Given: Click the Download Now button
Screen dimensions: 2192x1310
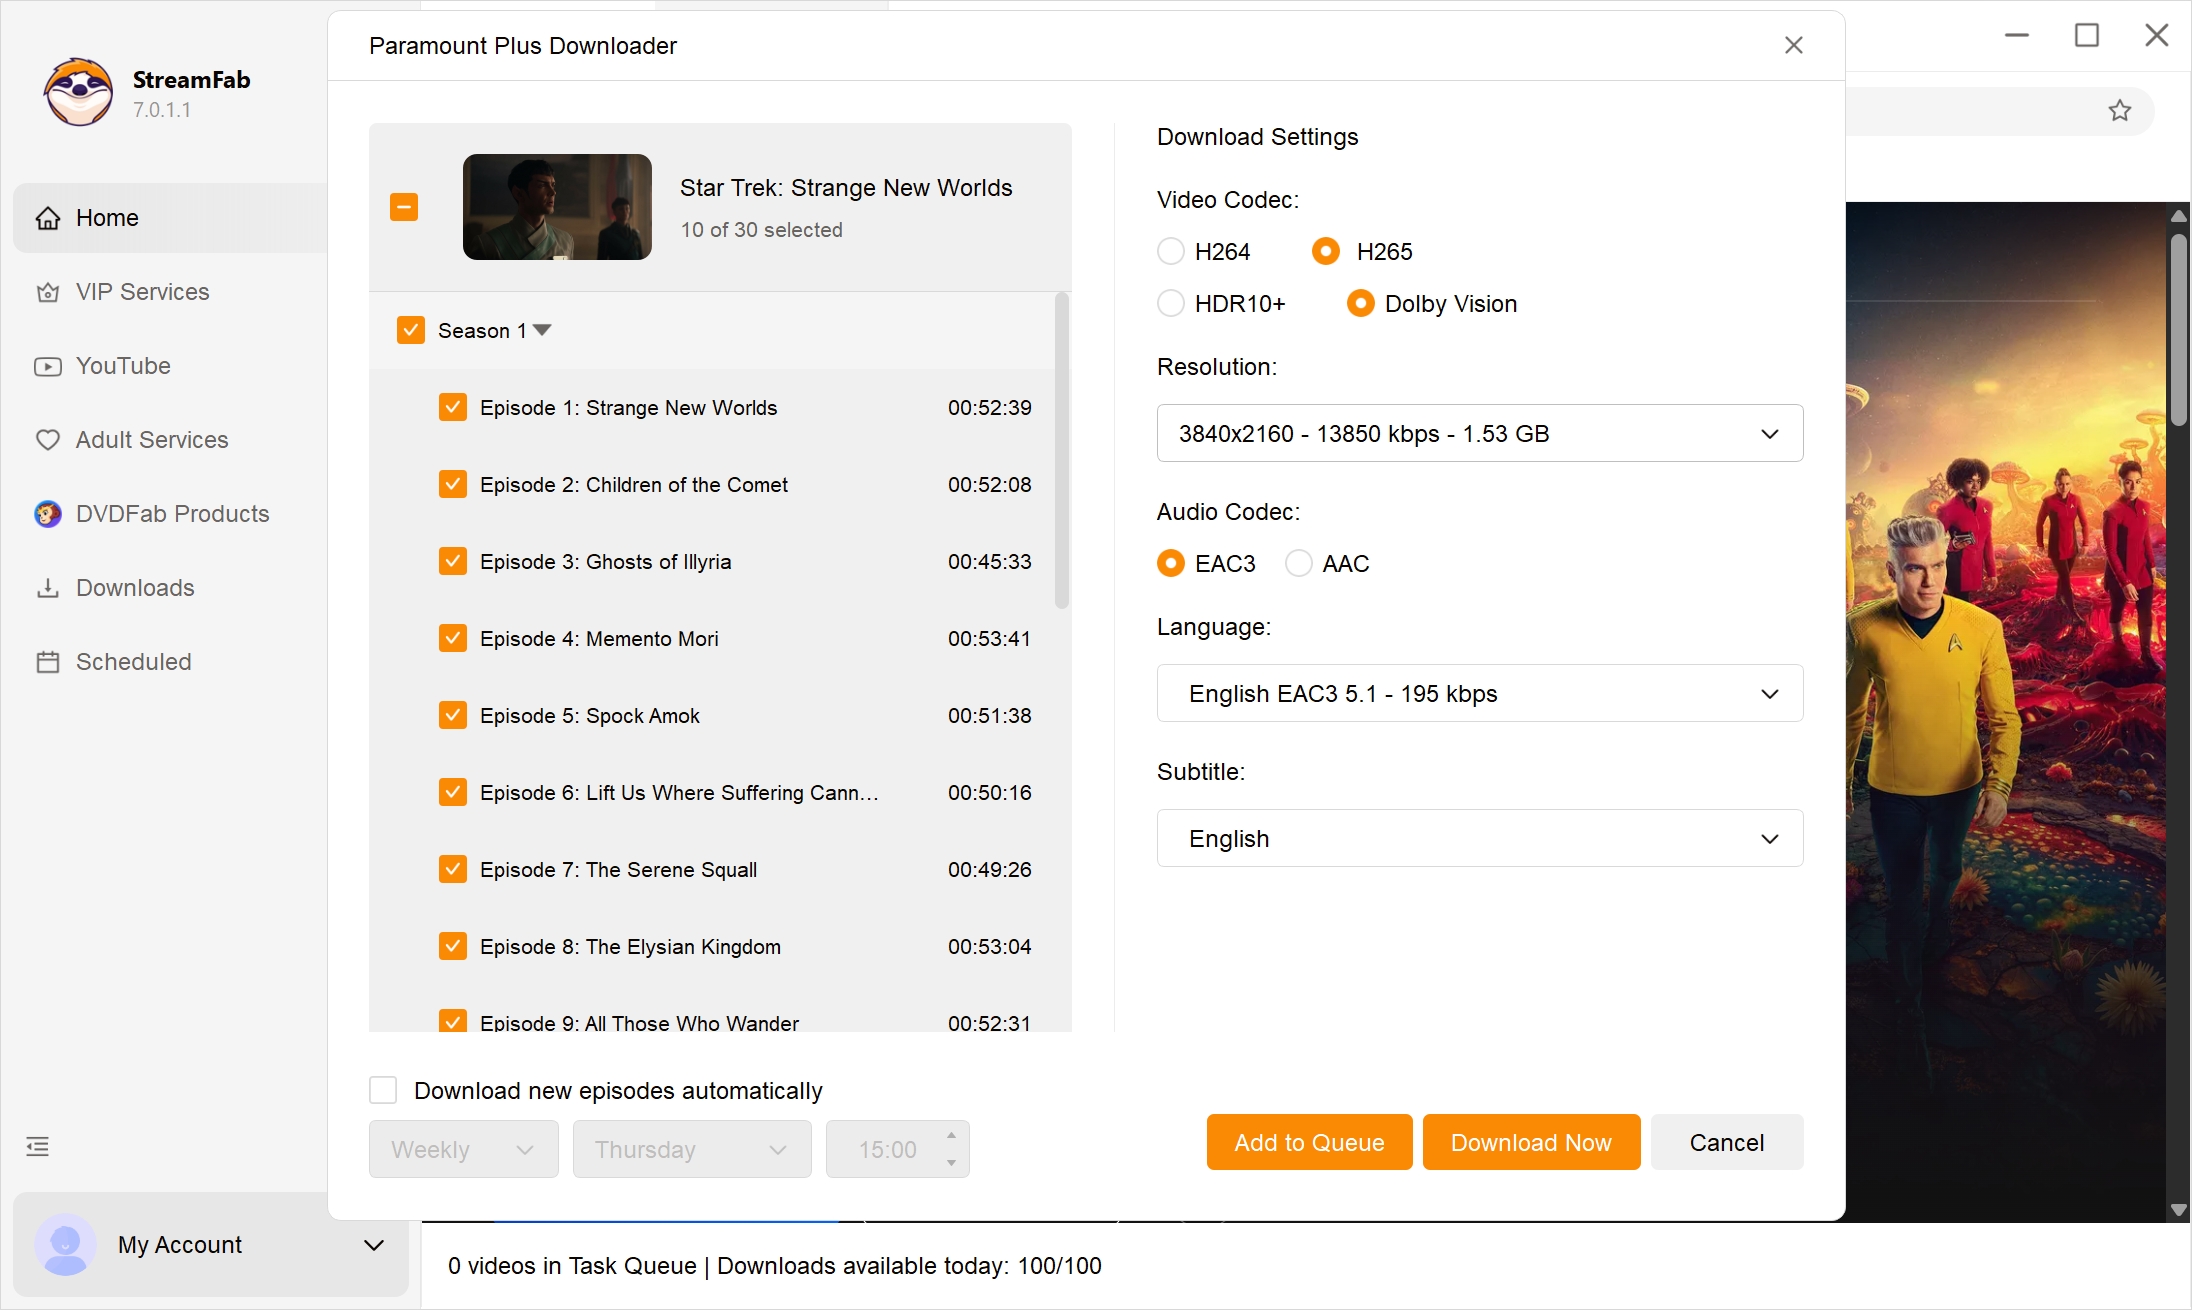Looking at the screenshot, I should coord(1530,1142).
